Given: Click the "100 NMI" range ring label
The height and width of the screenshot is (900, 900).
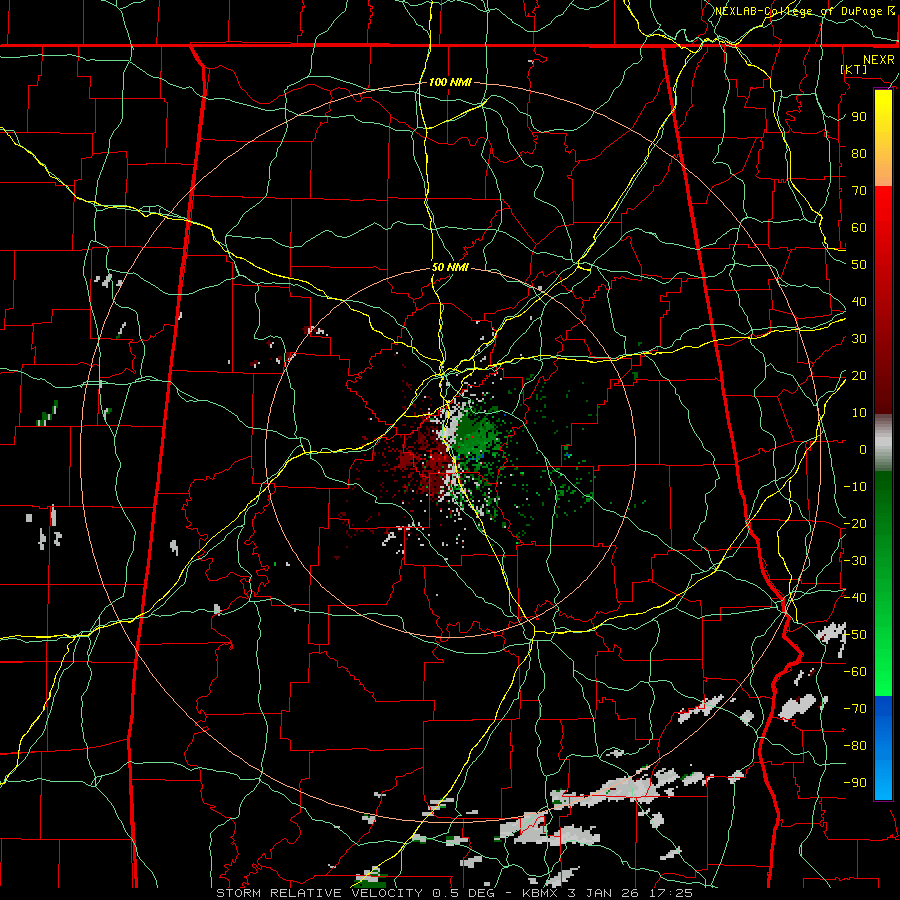Looking at the screenshot, I should (x=450, y=82).
